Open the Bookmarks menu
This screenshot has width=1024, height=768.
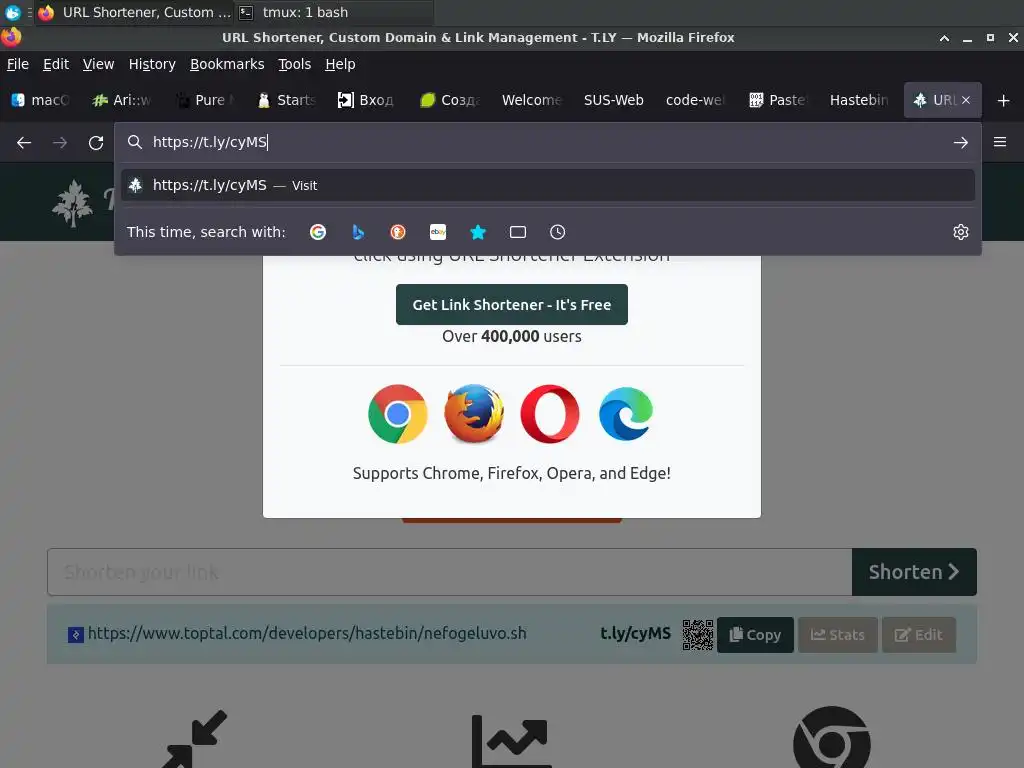227,64
